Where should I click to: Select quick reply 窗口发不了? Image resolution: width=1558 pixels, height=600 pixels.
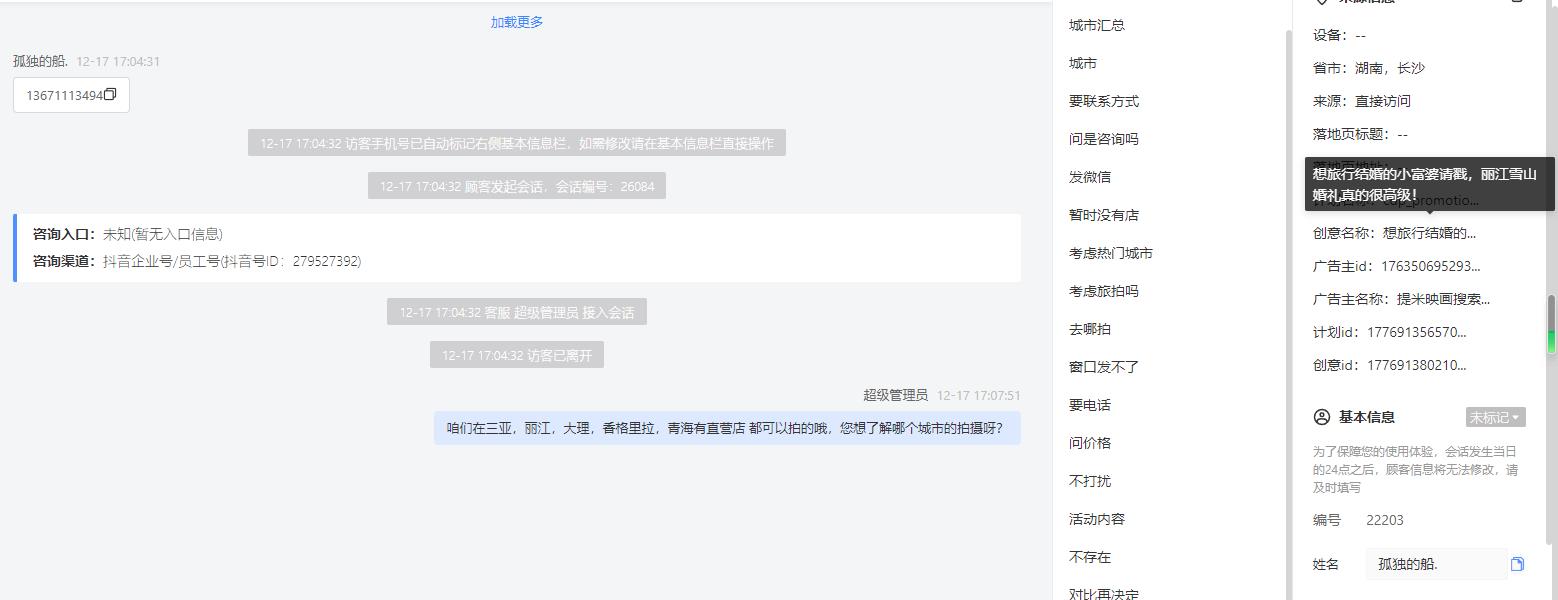pyautogui.click(x=1104, y=367)
